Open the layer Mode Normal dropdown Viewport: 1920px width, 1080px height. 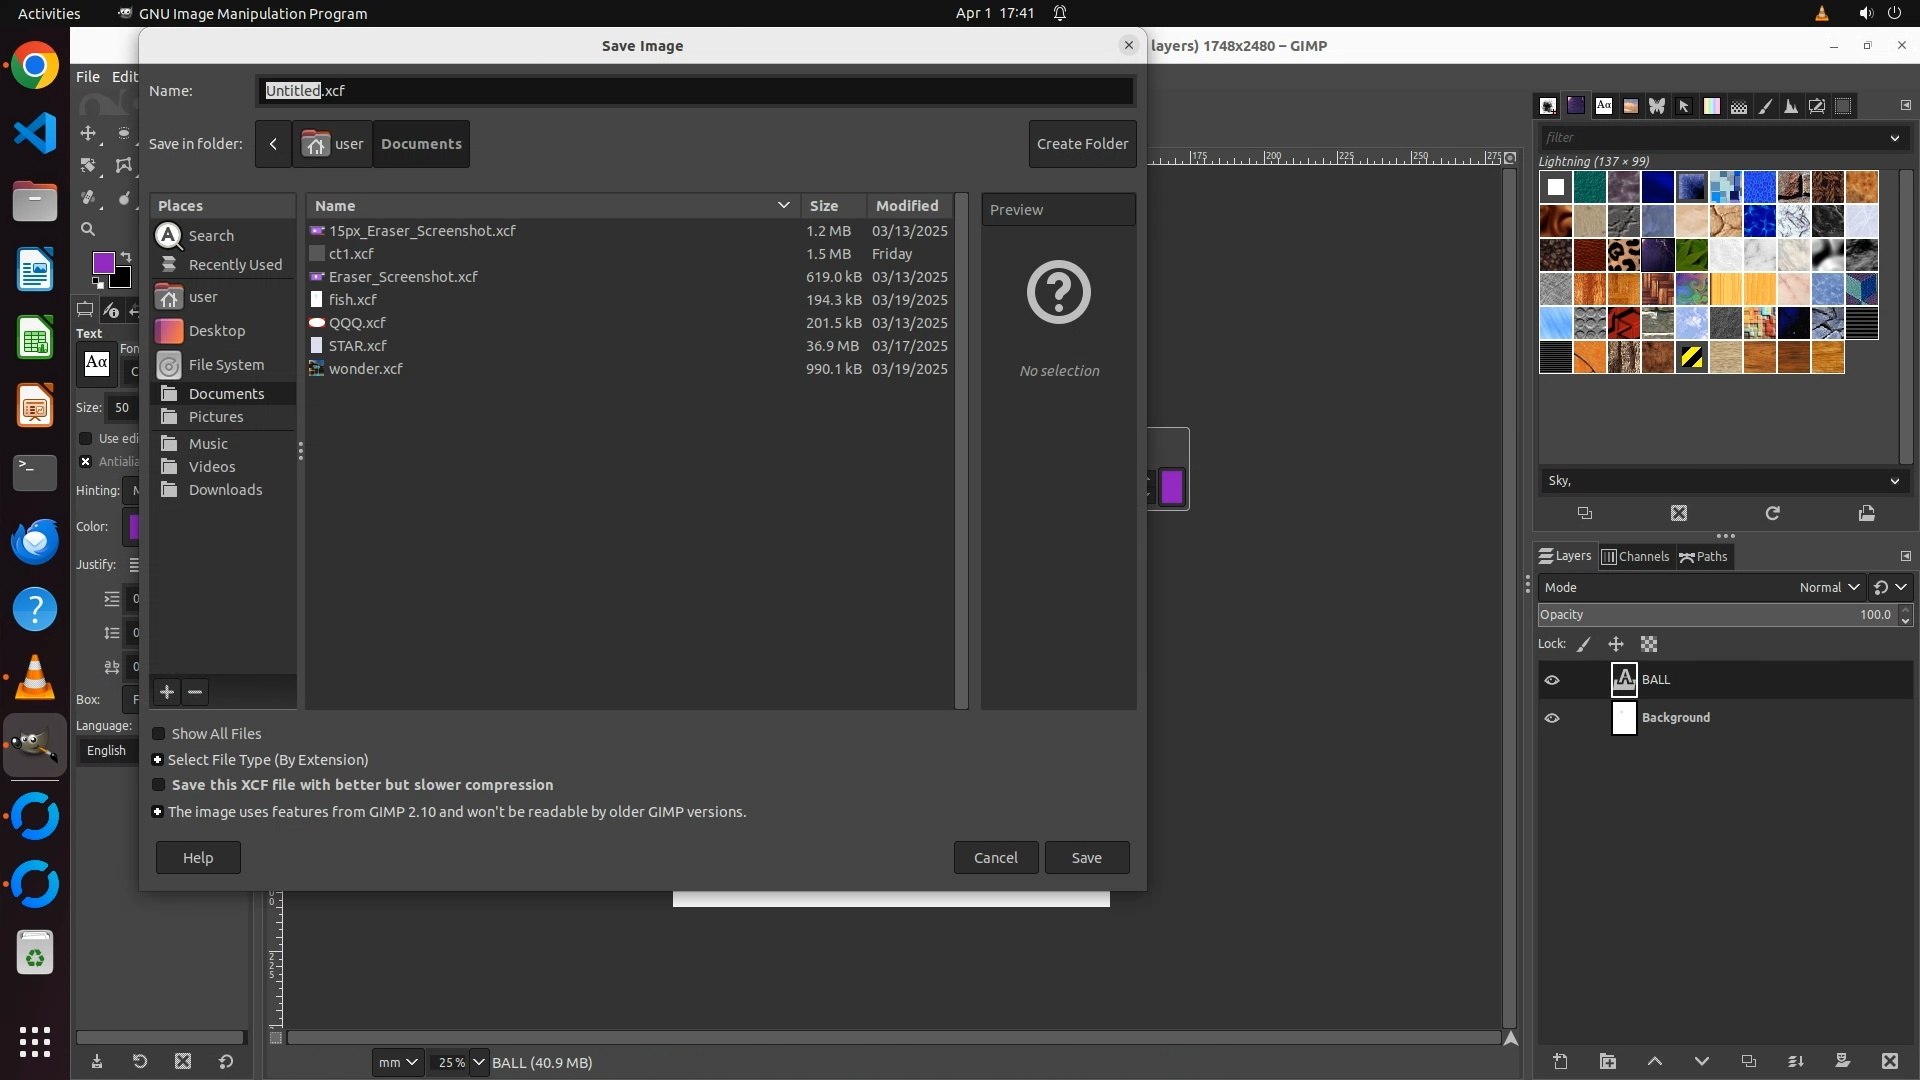(x=1828, y=588)
